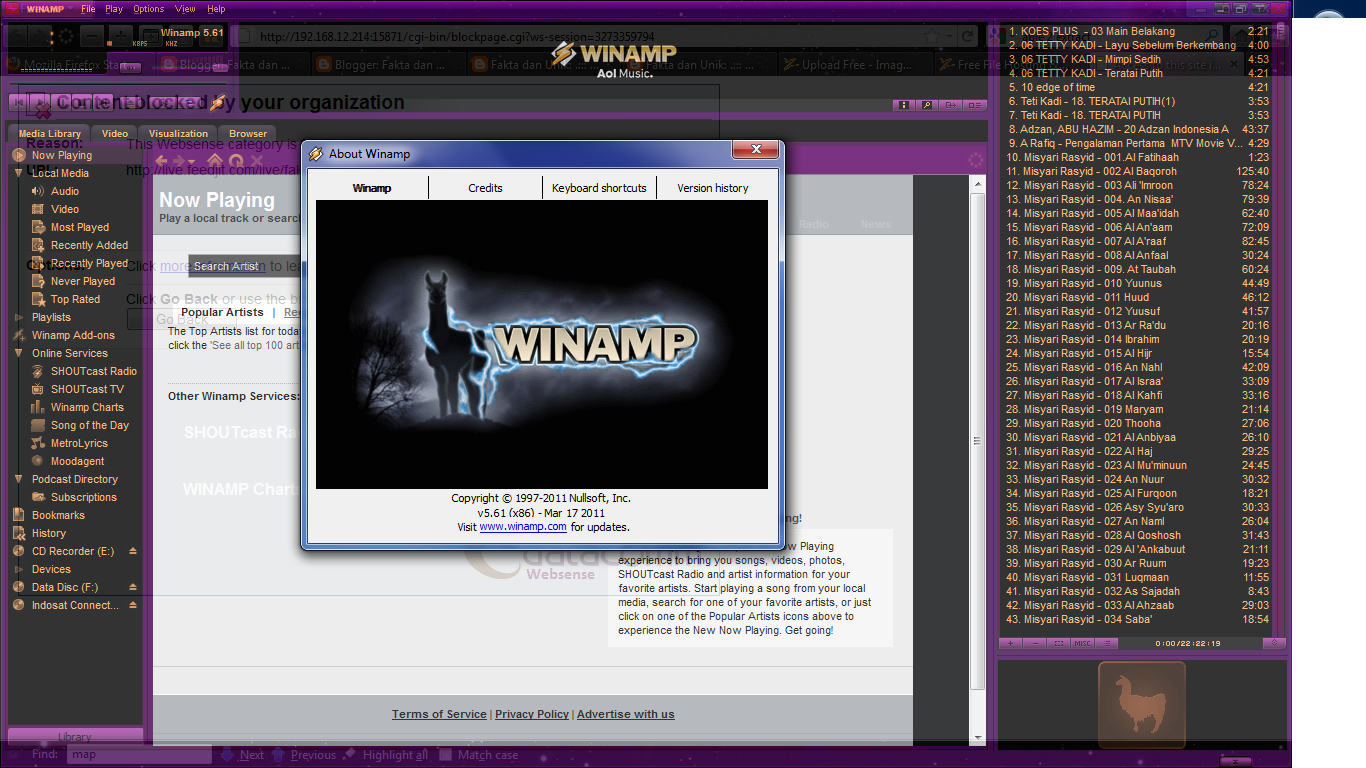This screenshot has height=768, width=1366.
Task: Click the playlist remove (−) button
Action: pyautogui.click(x=1034, y=643)
